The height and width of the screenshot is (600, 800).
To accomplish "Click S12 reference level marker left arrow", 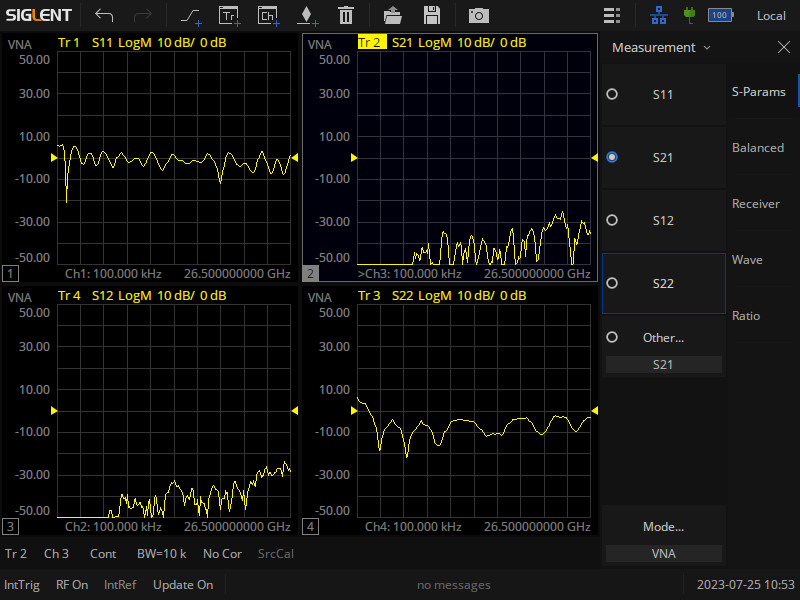I will (54, 411).
